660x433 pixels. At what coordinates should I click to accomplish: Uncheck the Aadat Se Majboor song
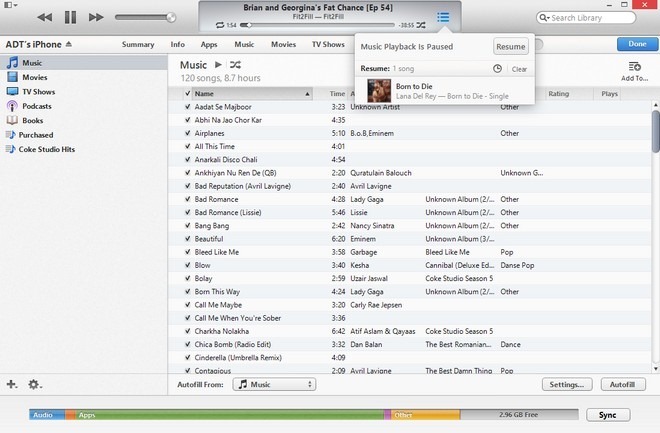coord(187,107)
